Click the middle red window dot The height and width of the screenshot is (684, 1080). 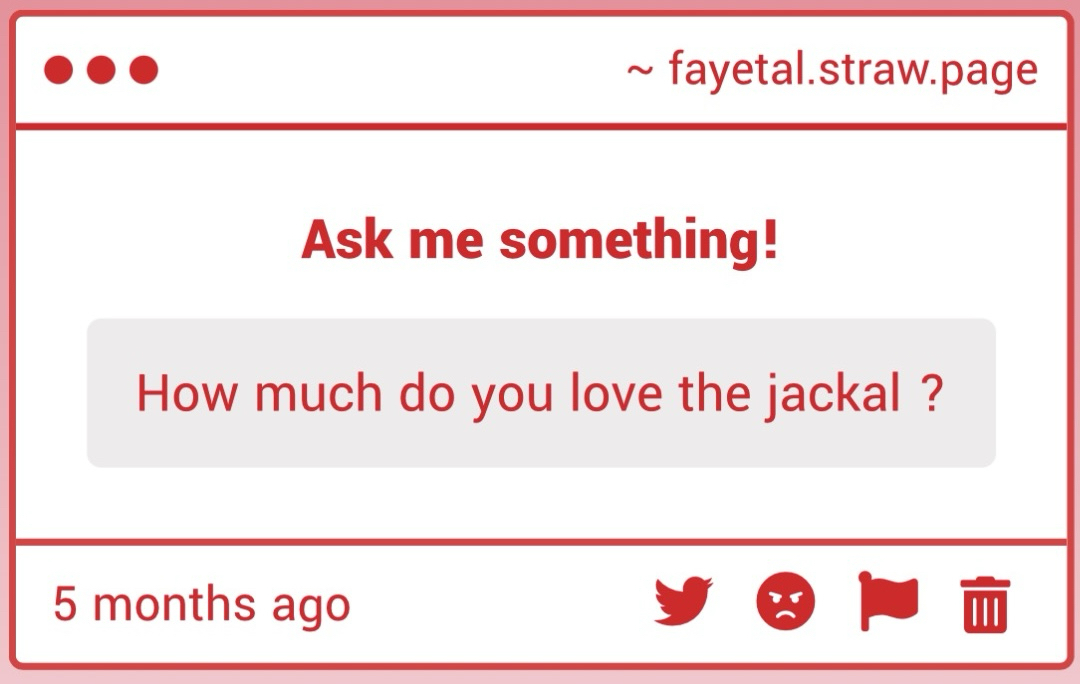(101, 70)
